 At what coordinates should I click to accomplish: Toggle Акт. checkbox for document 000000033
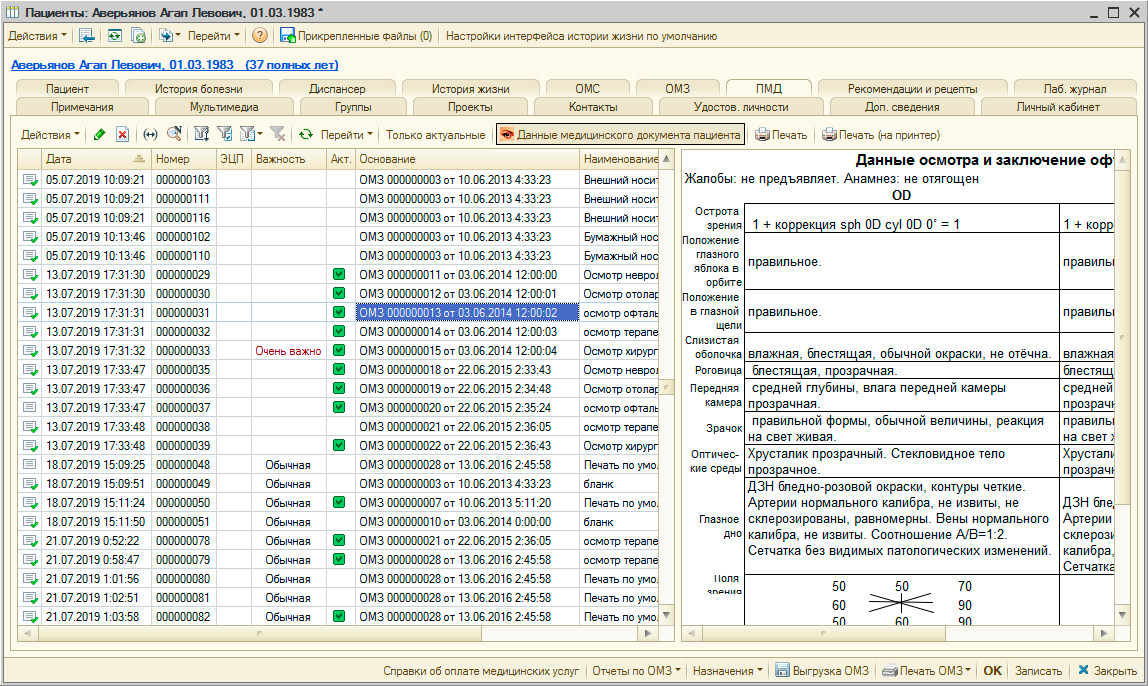(339, 351)
